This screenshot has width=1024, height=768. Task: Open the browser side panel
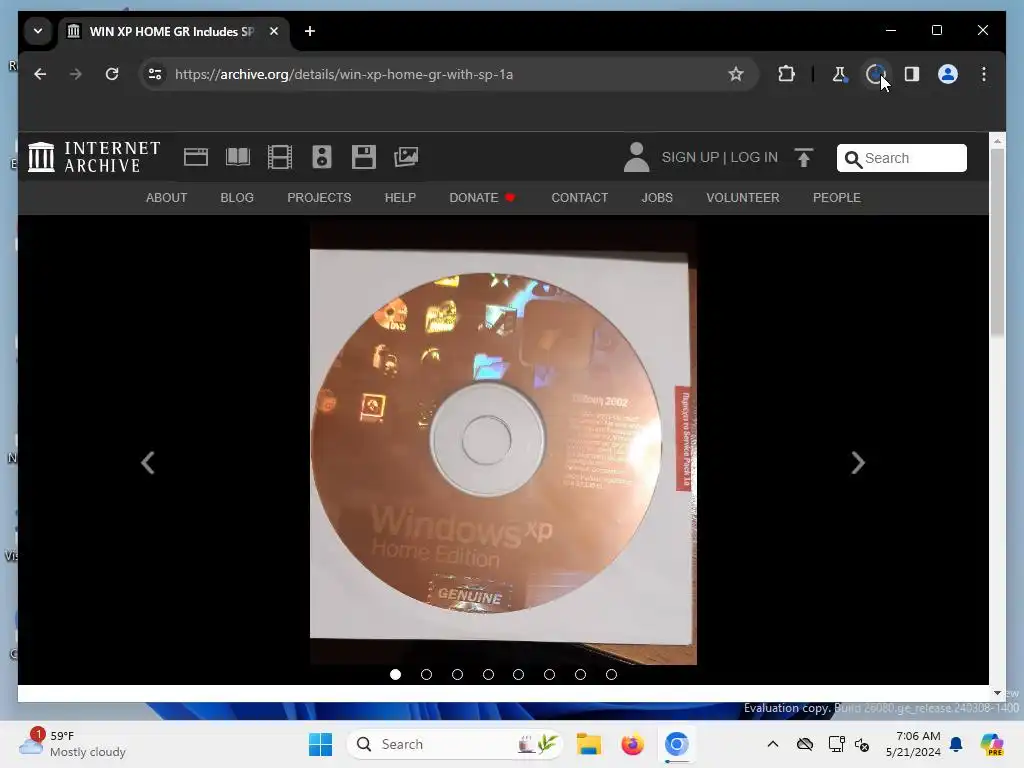point(912,74)
